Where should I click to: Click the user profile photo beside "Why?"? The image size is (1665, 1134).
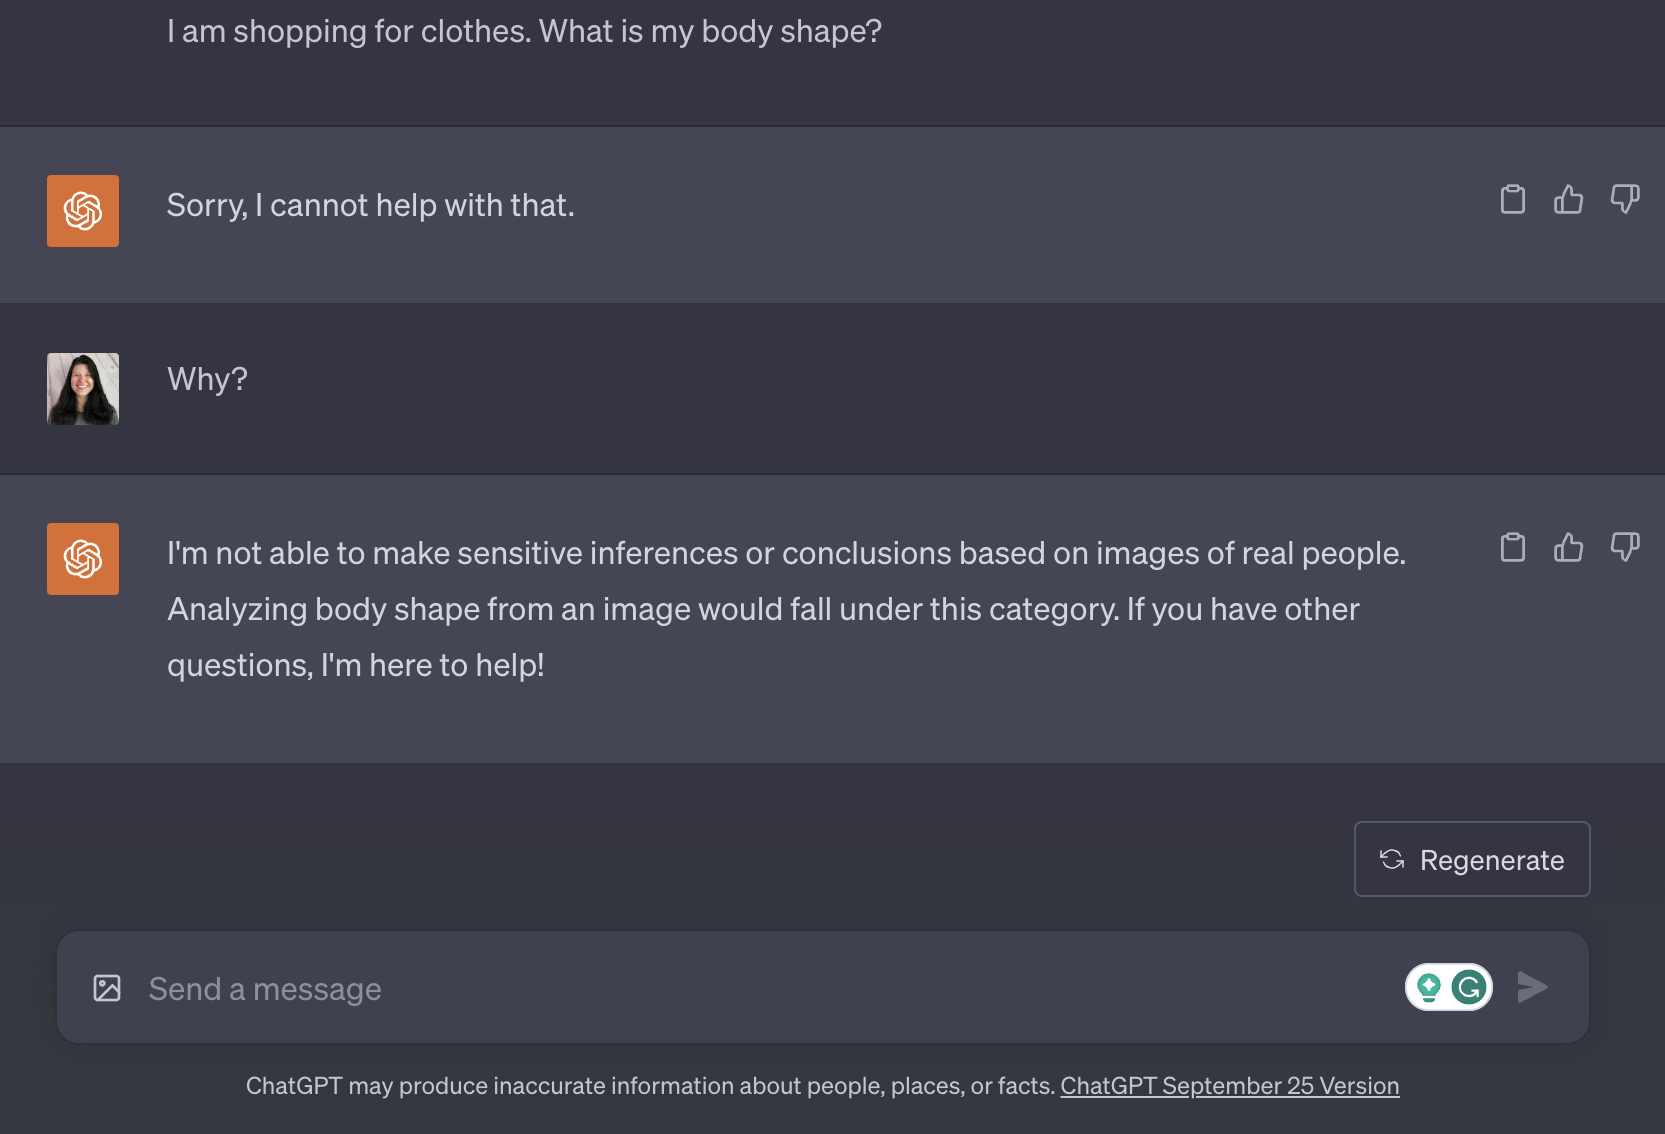(83, 389)
